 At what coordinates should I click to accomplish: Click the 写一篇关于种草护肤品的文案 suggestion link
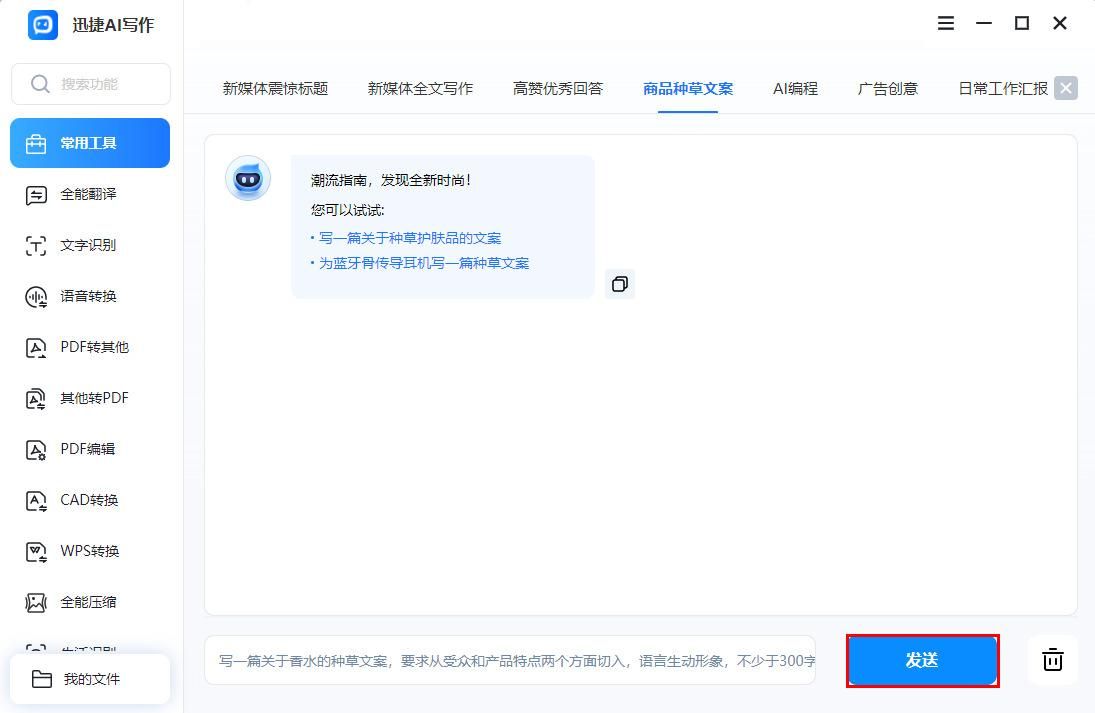[x=410, y=238]
